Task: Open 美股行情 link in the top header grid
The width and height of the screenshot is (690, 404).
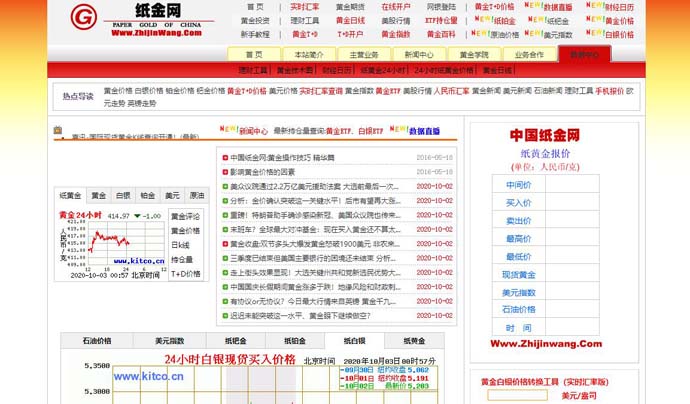Action: click(x=396, y=20)
